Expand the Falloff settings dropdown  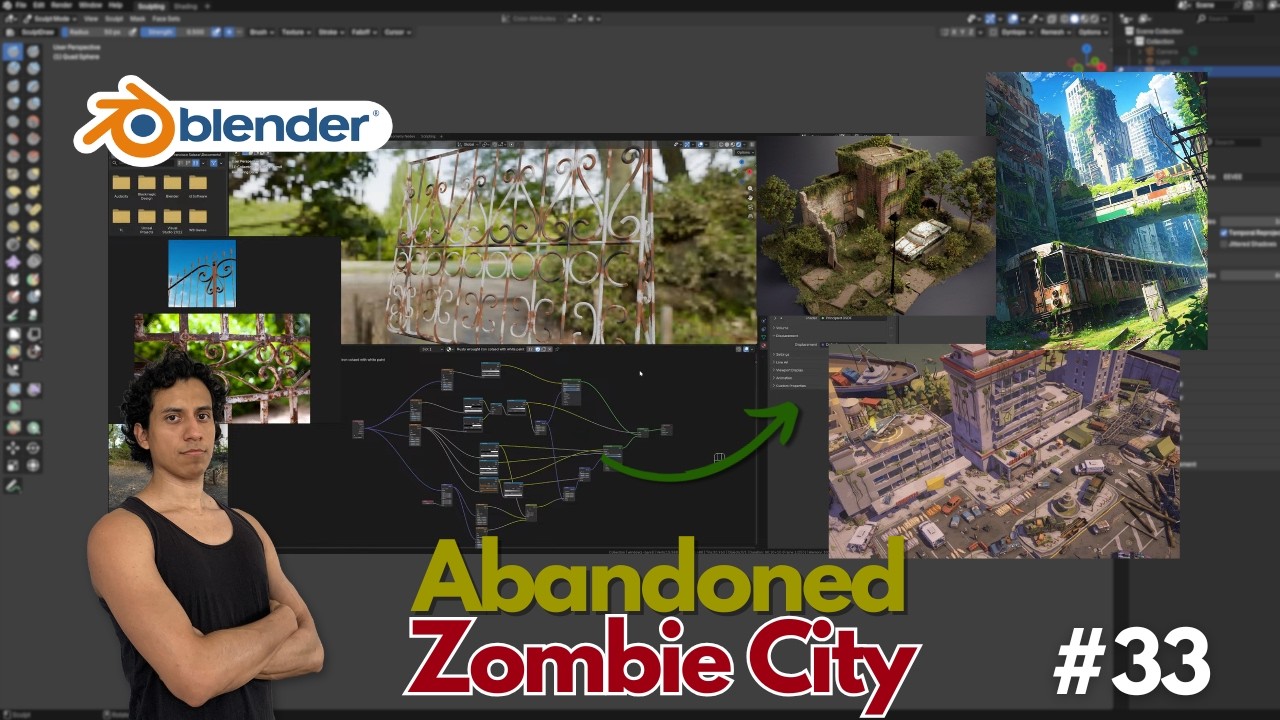tap(362, 32)
